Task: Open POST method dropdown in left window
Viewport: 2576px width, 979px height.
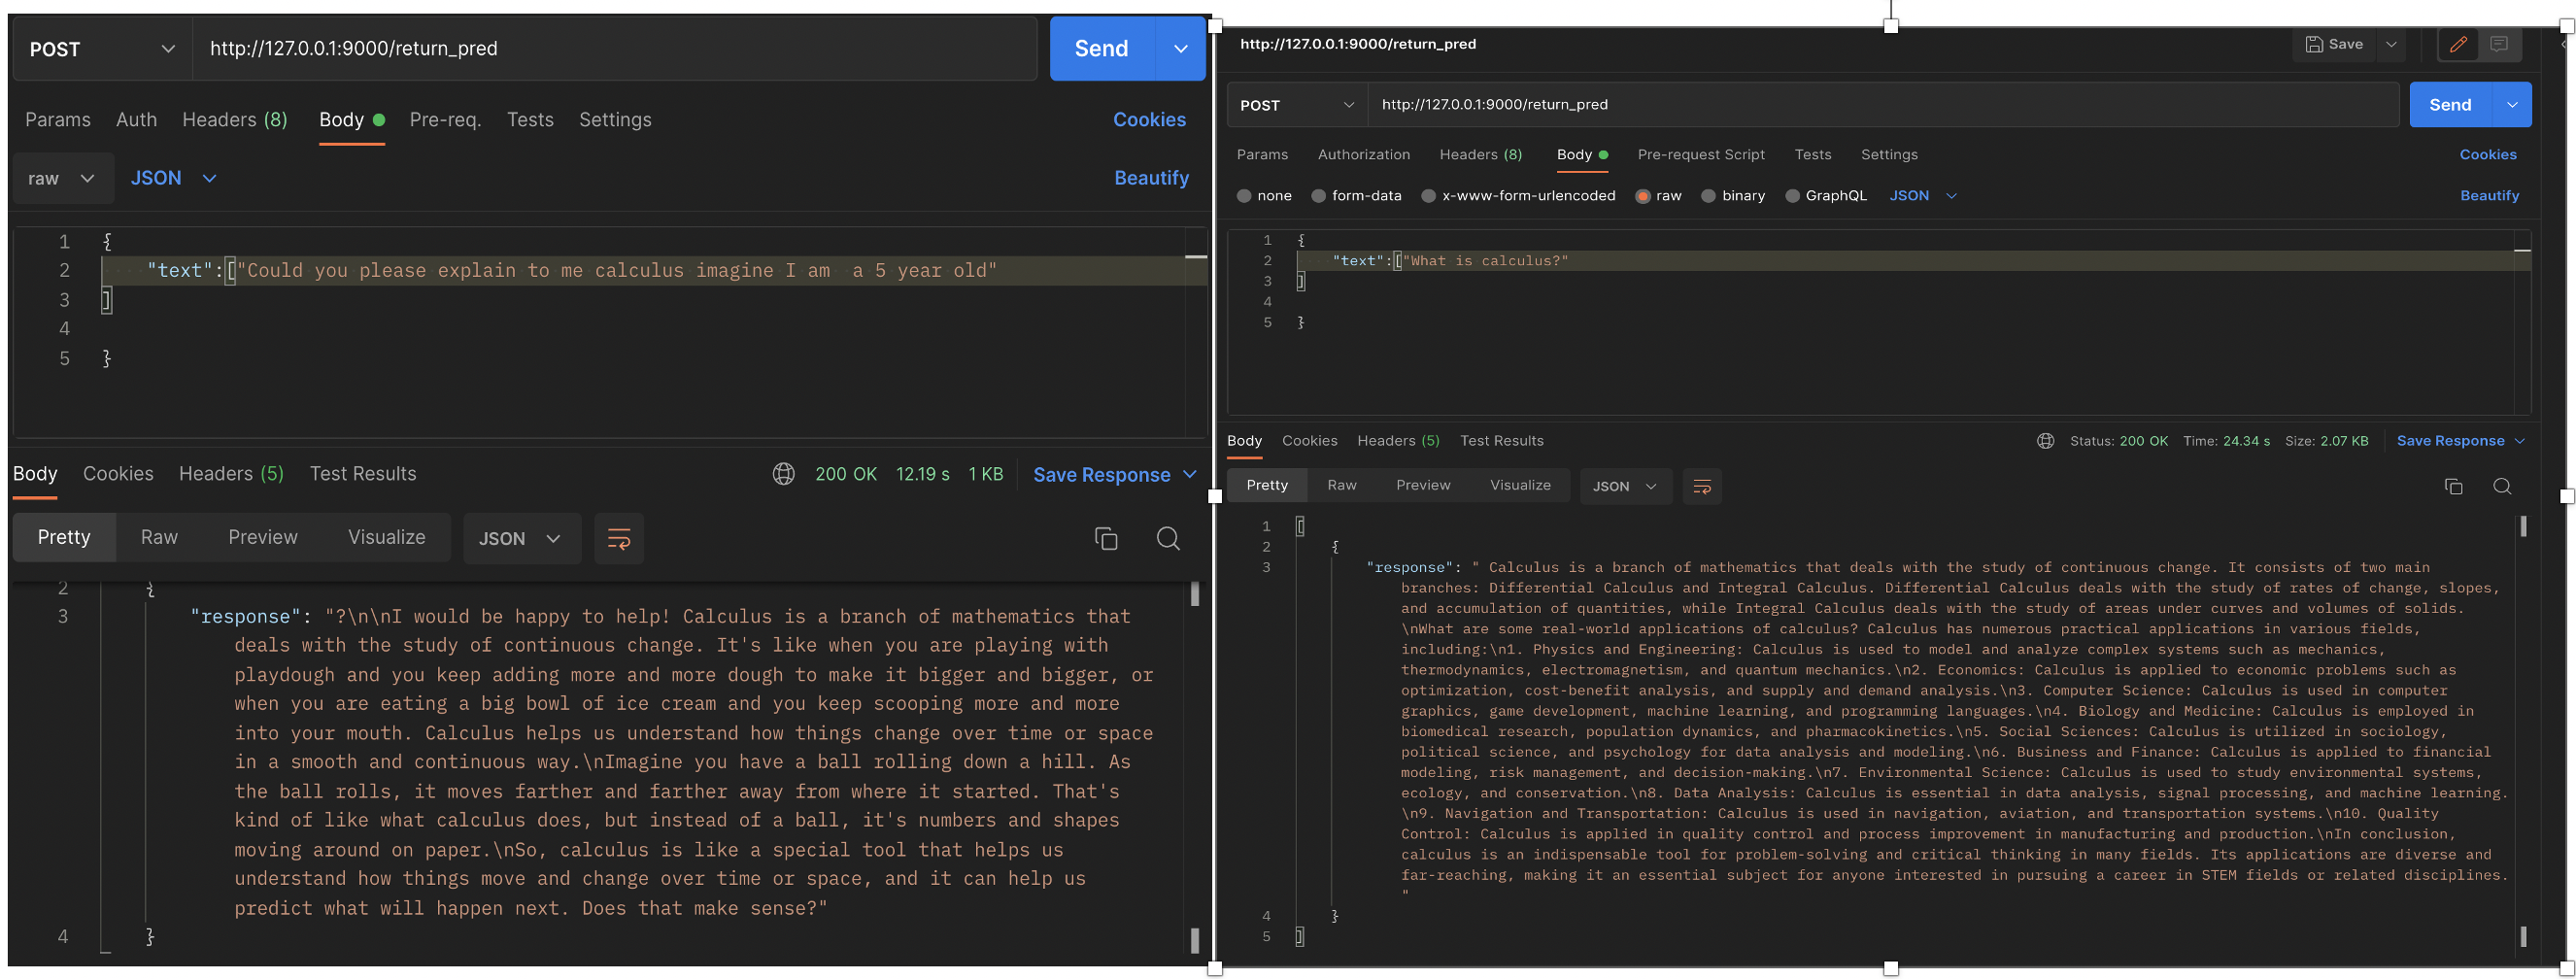Action: (102, 49)
